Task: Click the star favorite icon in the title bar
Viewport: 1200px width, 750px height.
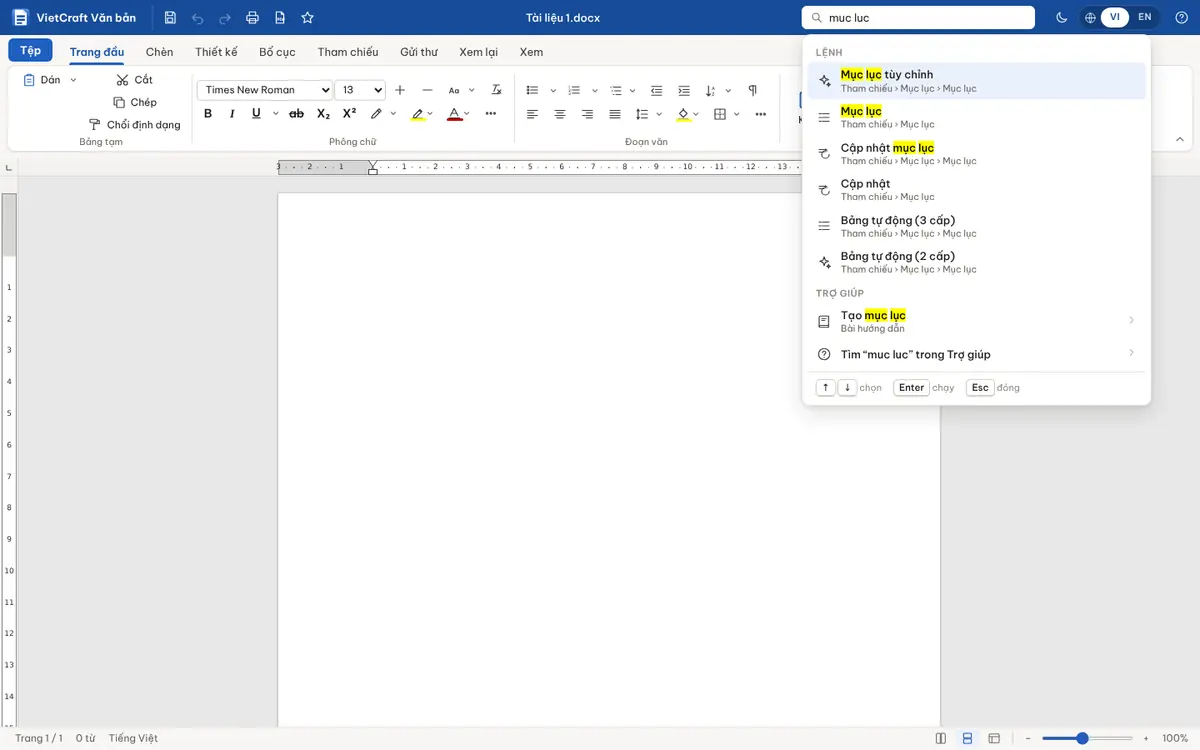Action: (x=307, y=18)
